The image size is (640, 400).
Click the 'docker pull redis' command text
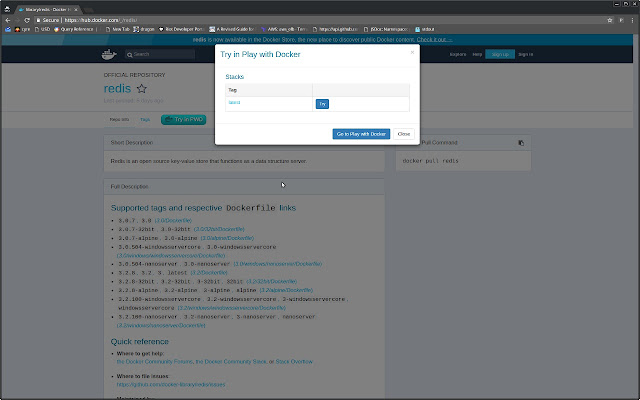pos(430,161)
